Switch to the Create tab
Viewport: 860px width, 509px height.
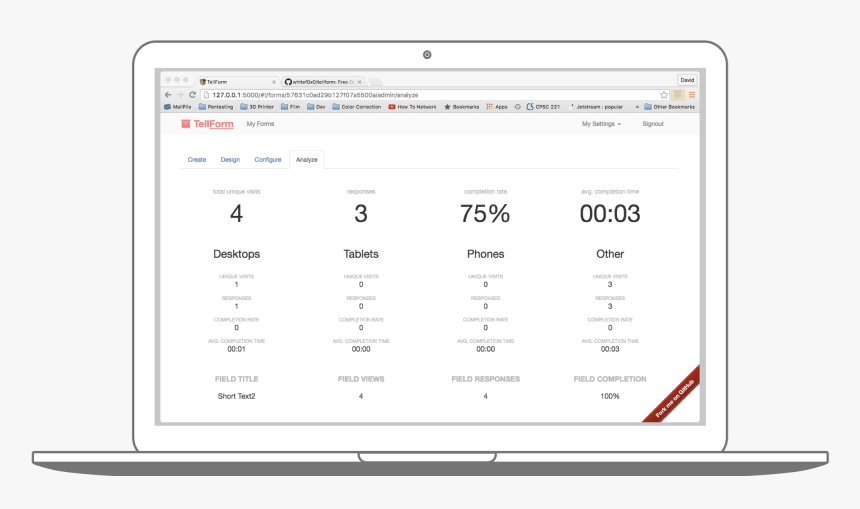tap(197, 159)
